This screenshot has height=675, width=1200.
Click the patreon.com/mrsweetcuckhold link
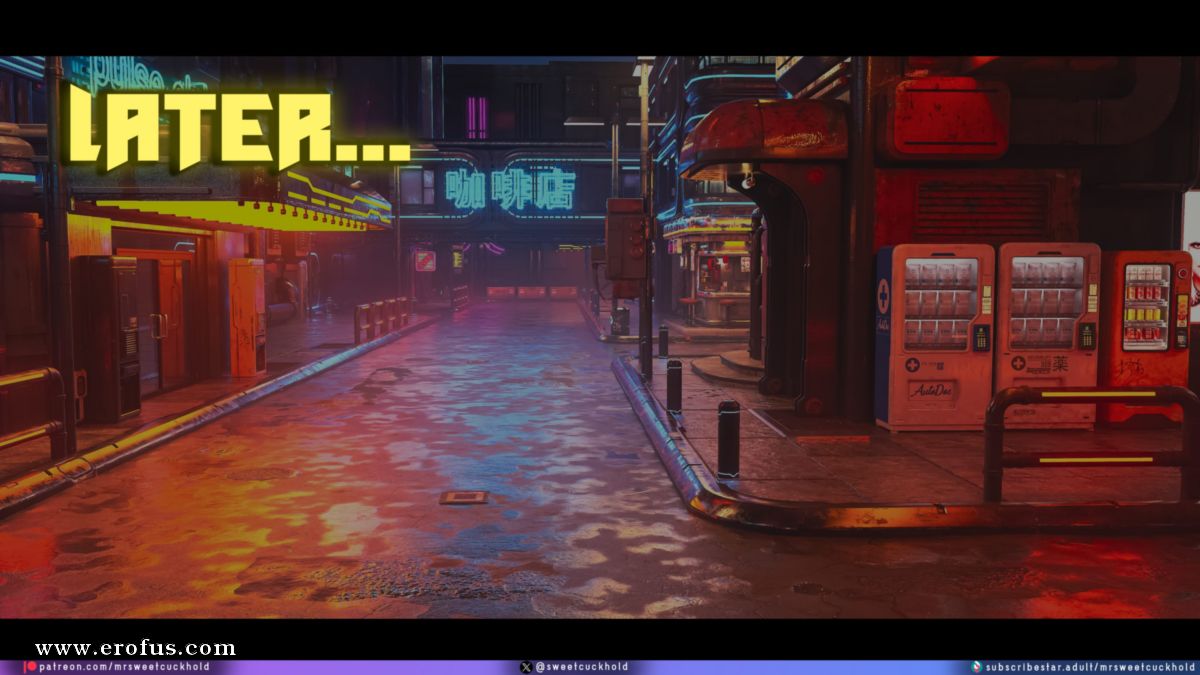125,667
